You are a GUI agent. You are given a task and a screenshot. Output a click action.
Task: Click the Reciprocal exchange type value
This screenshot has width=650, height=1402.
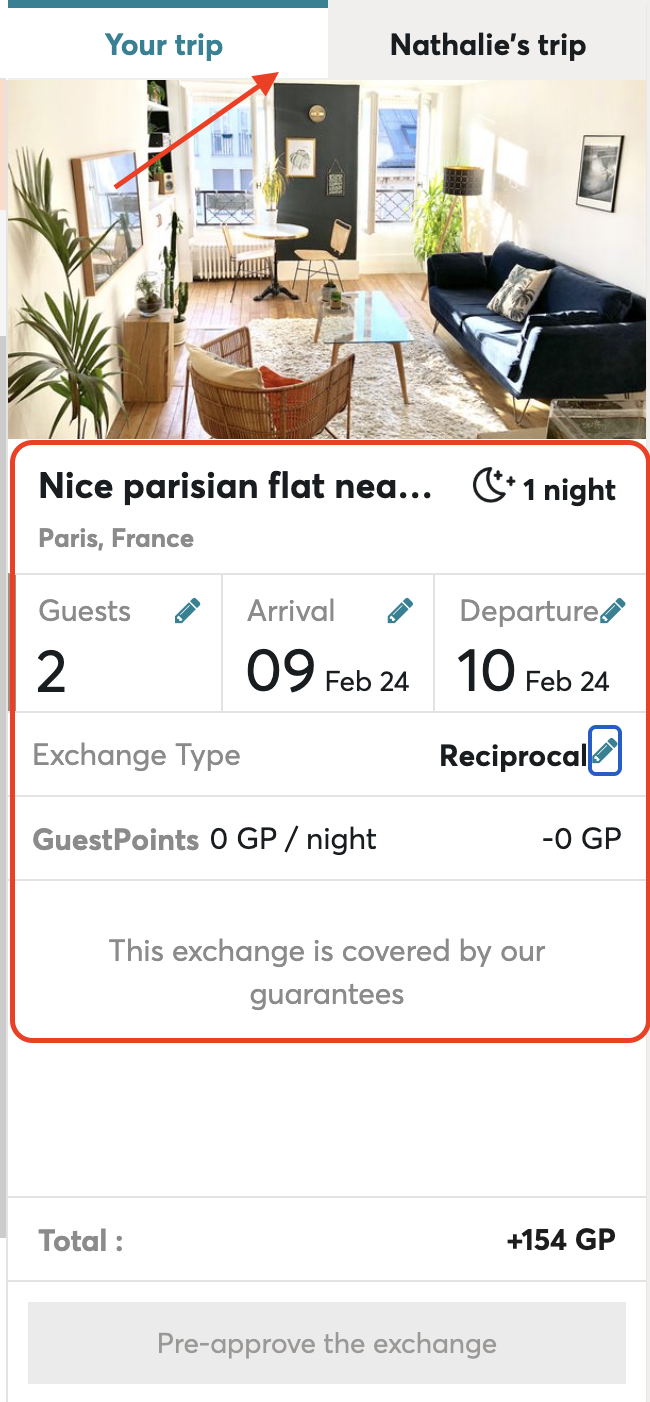pos(513,756)
